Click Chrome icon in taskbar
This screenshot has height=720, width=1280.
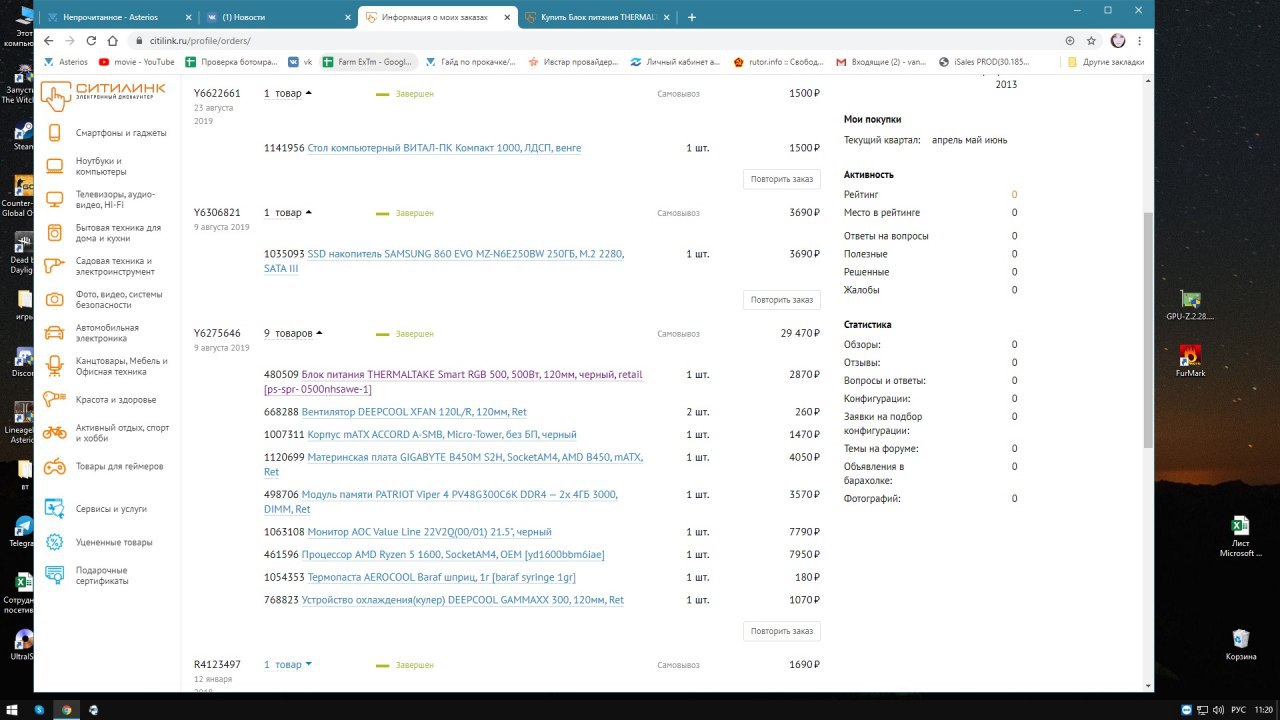(66, 709)
